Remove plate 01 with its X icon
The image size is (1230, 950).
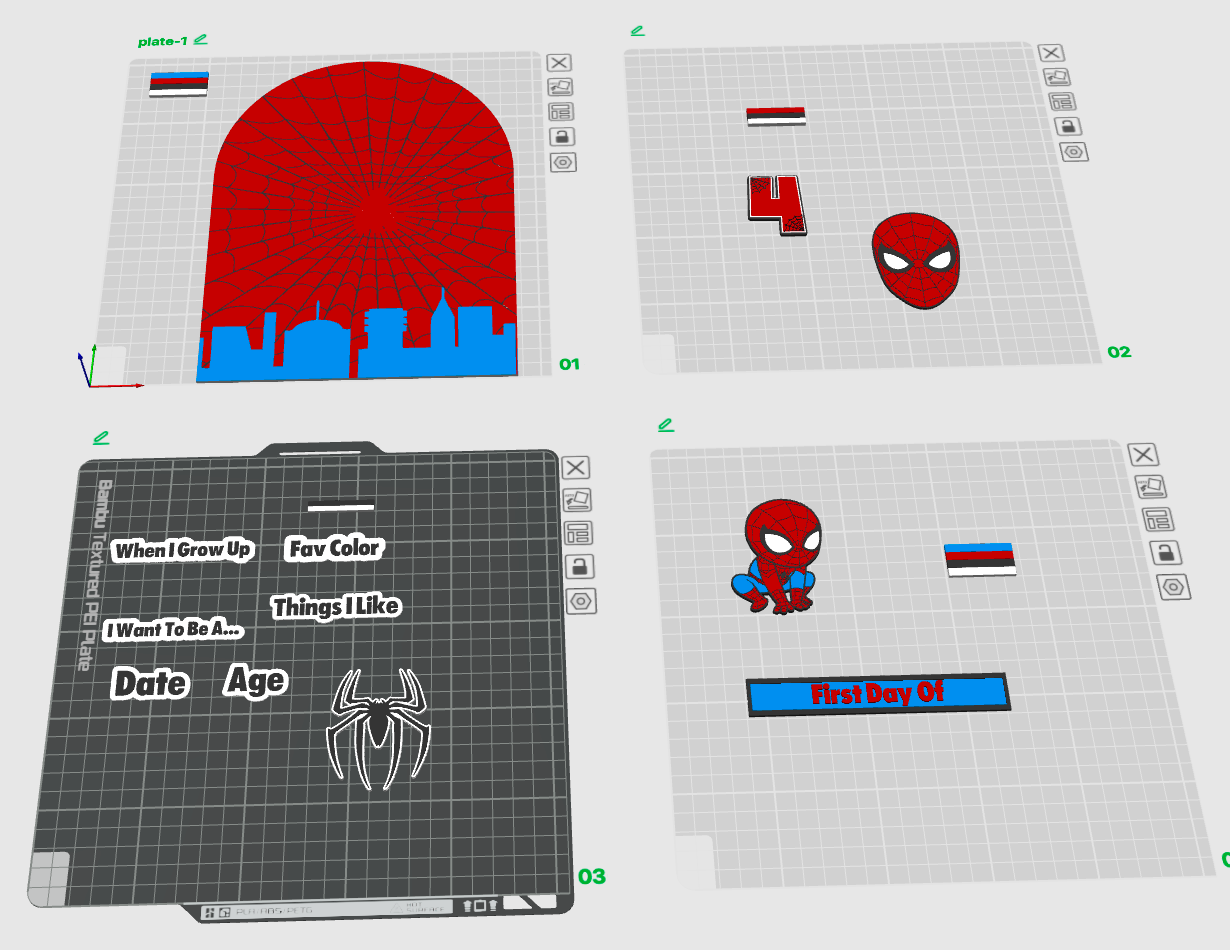pyautogui.click(x=559, y=63)
